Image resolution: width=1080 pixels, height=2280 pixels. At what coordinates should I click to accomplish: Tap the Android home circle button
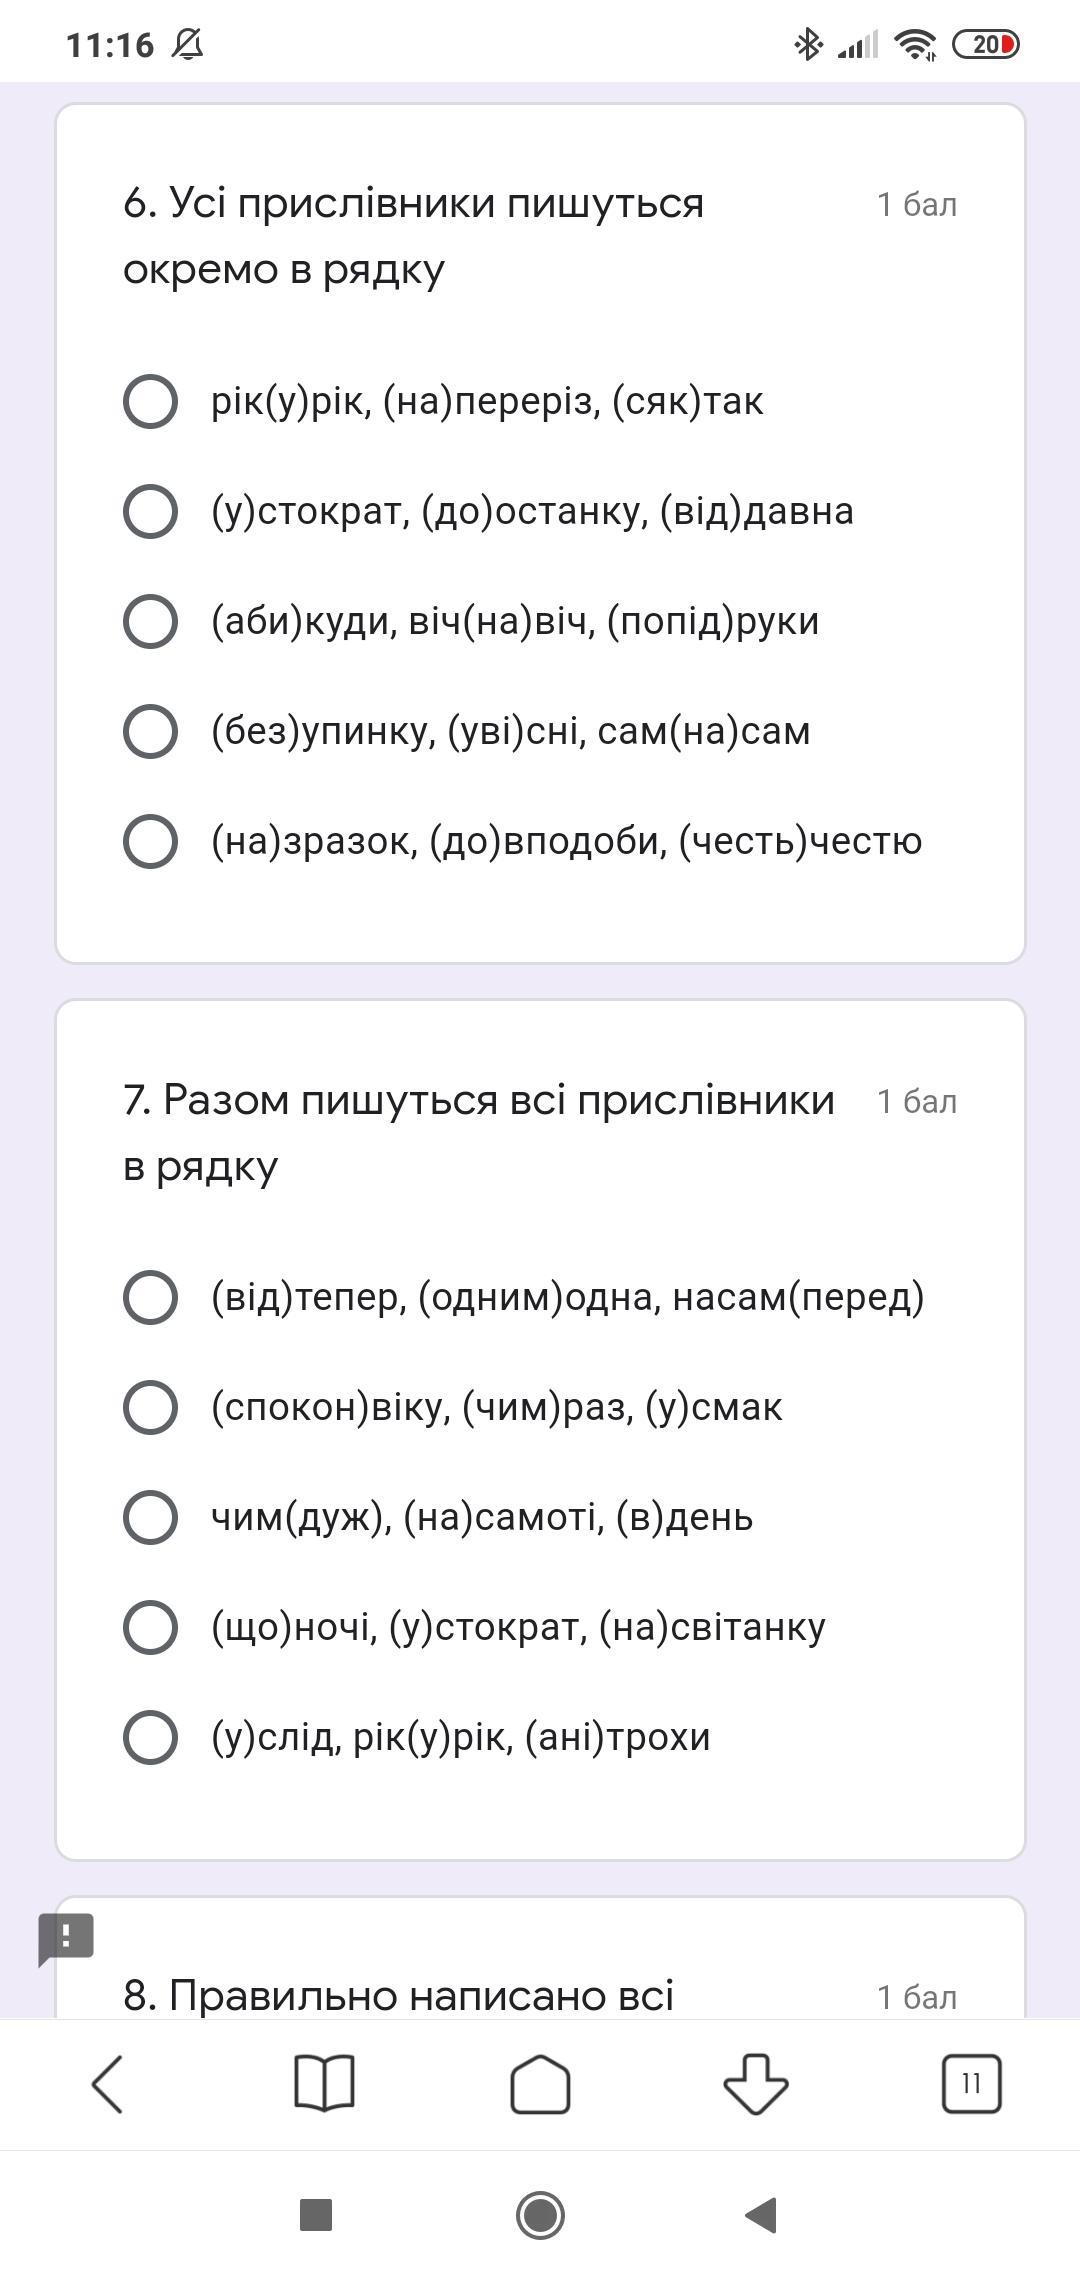click(540, 2215)
